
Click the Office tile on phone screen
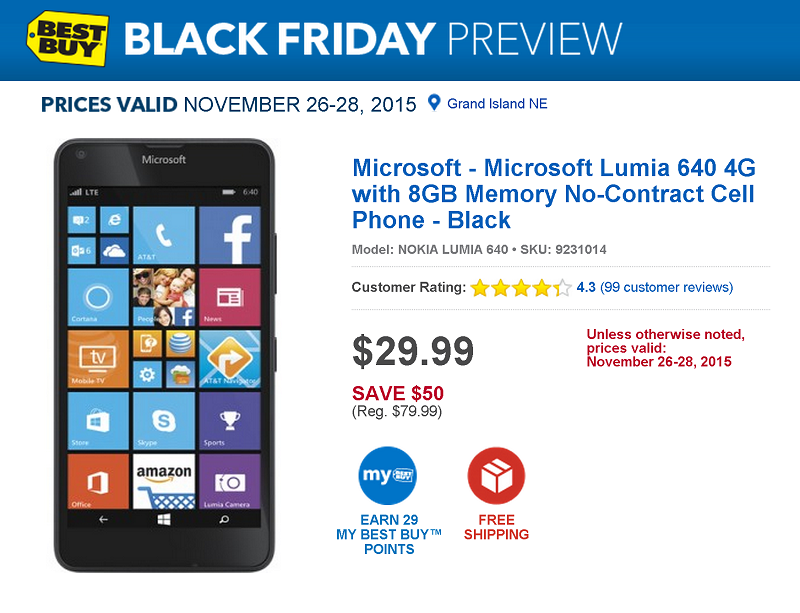[98, 481]
